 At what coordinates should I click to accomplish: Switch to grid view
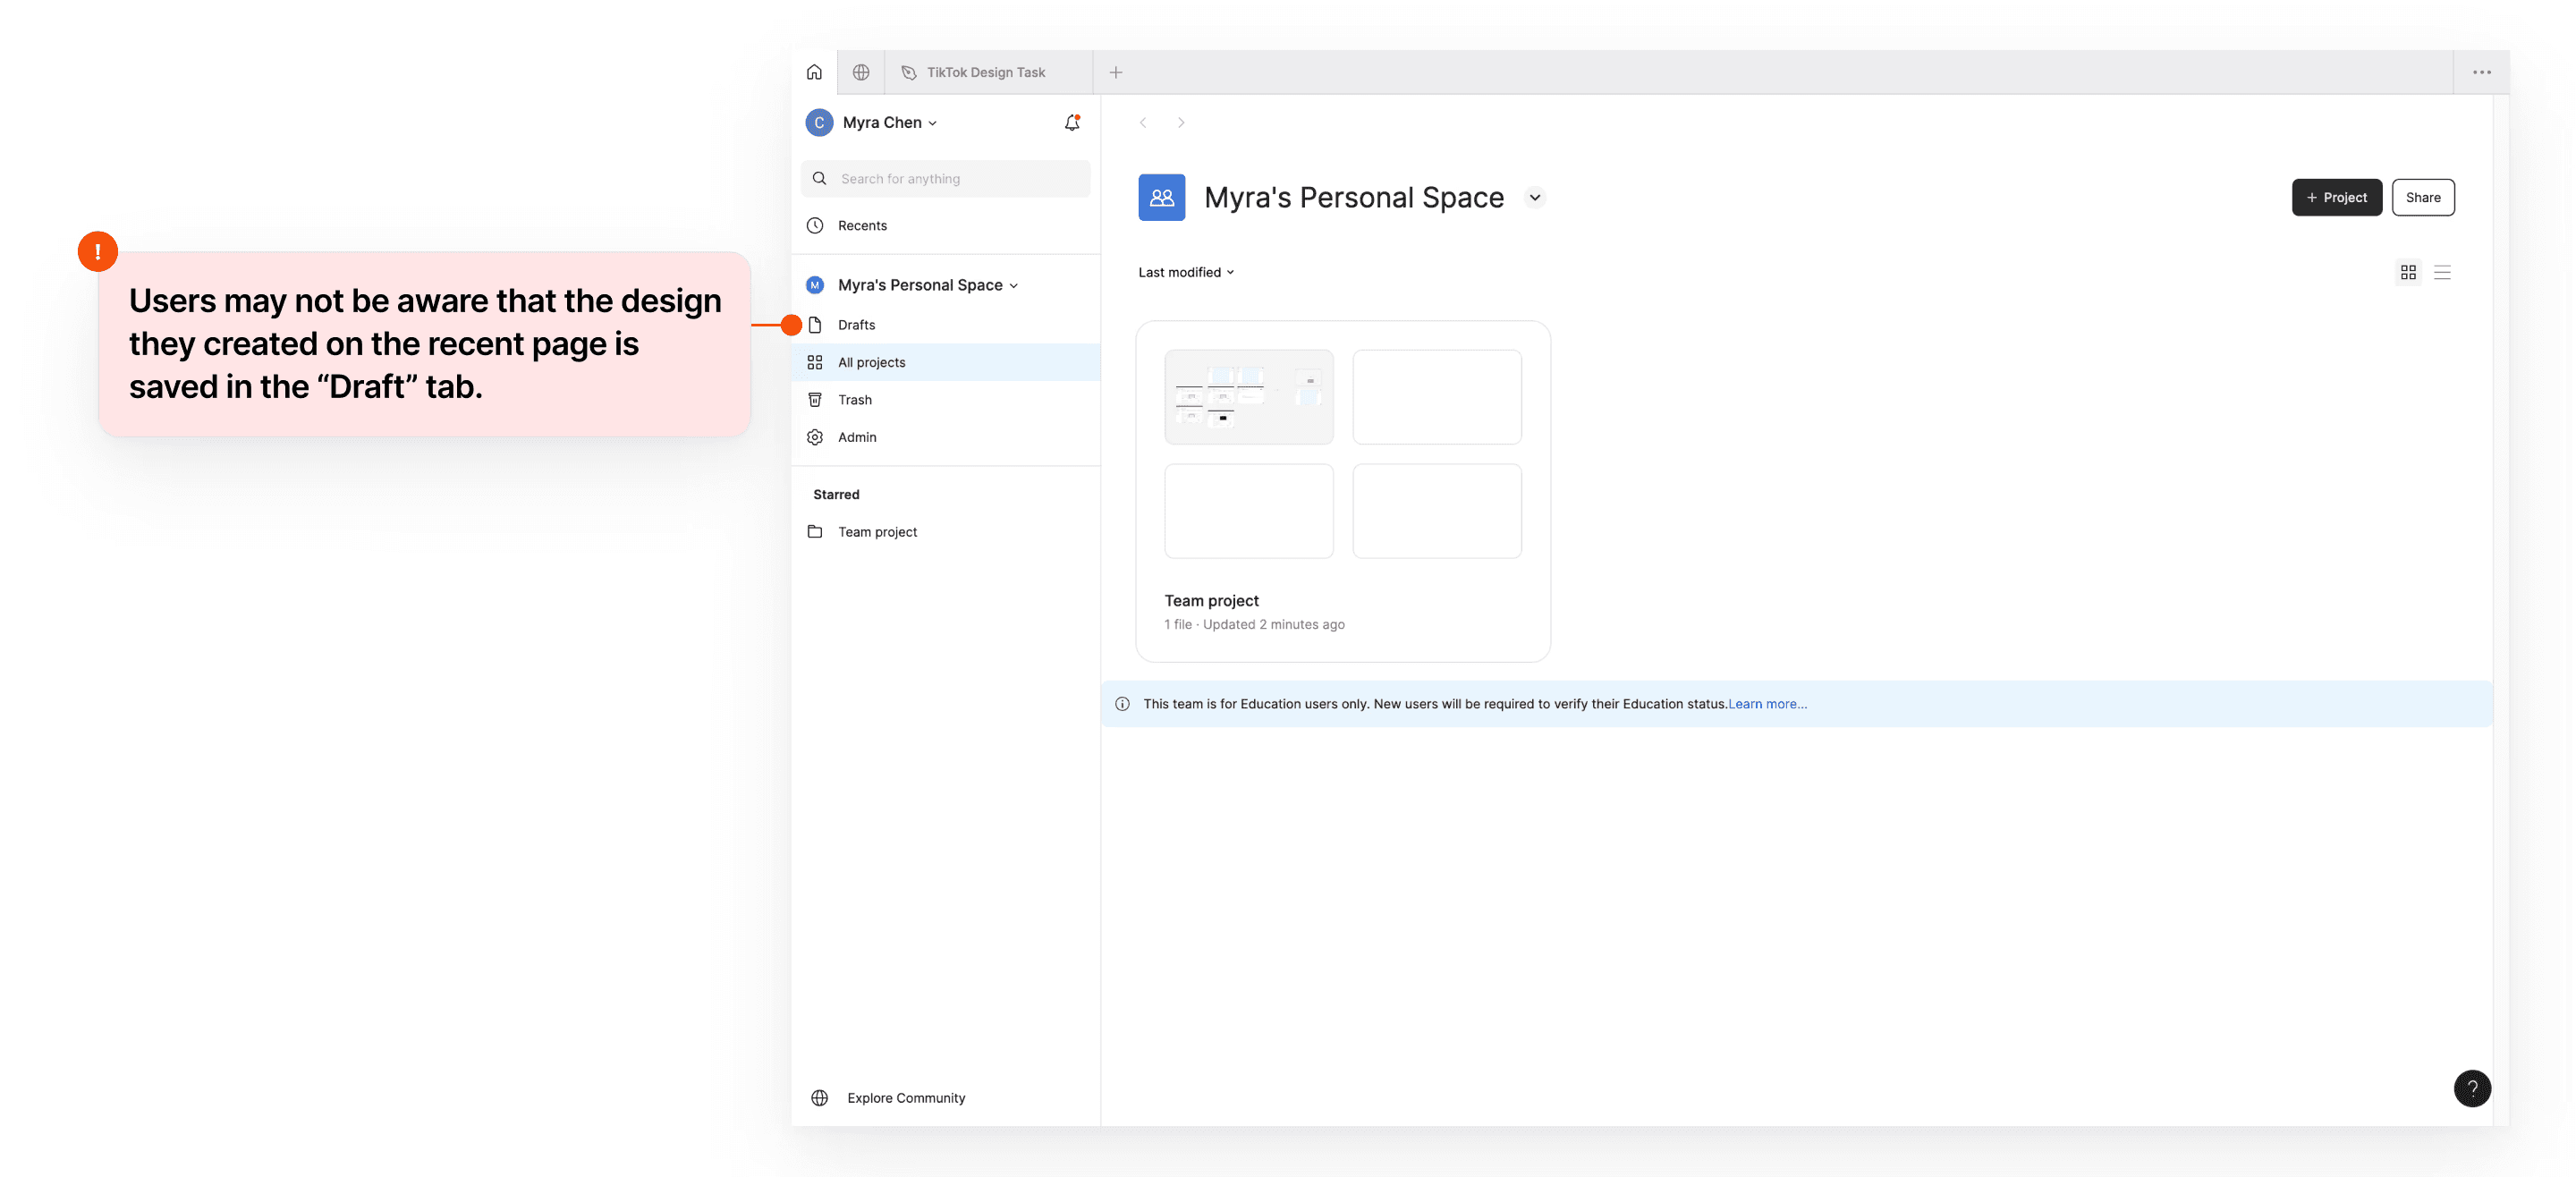click(x=2407, y=272)
